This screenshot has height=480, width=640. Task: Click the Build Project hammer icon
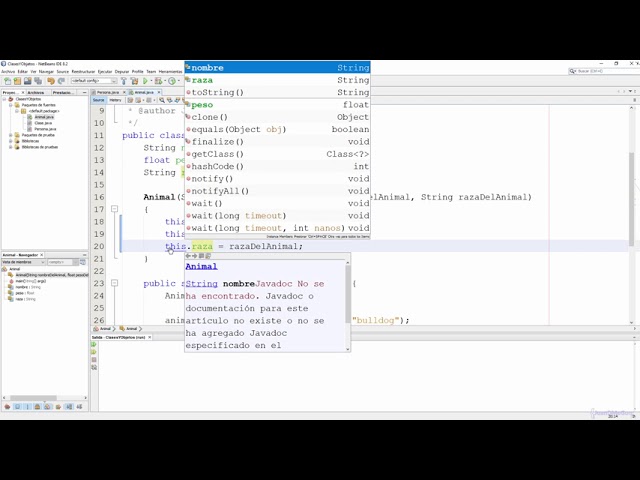coord(124,81)
